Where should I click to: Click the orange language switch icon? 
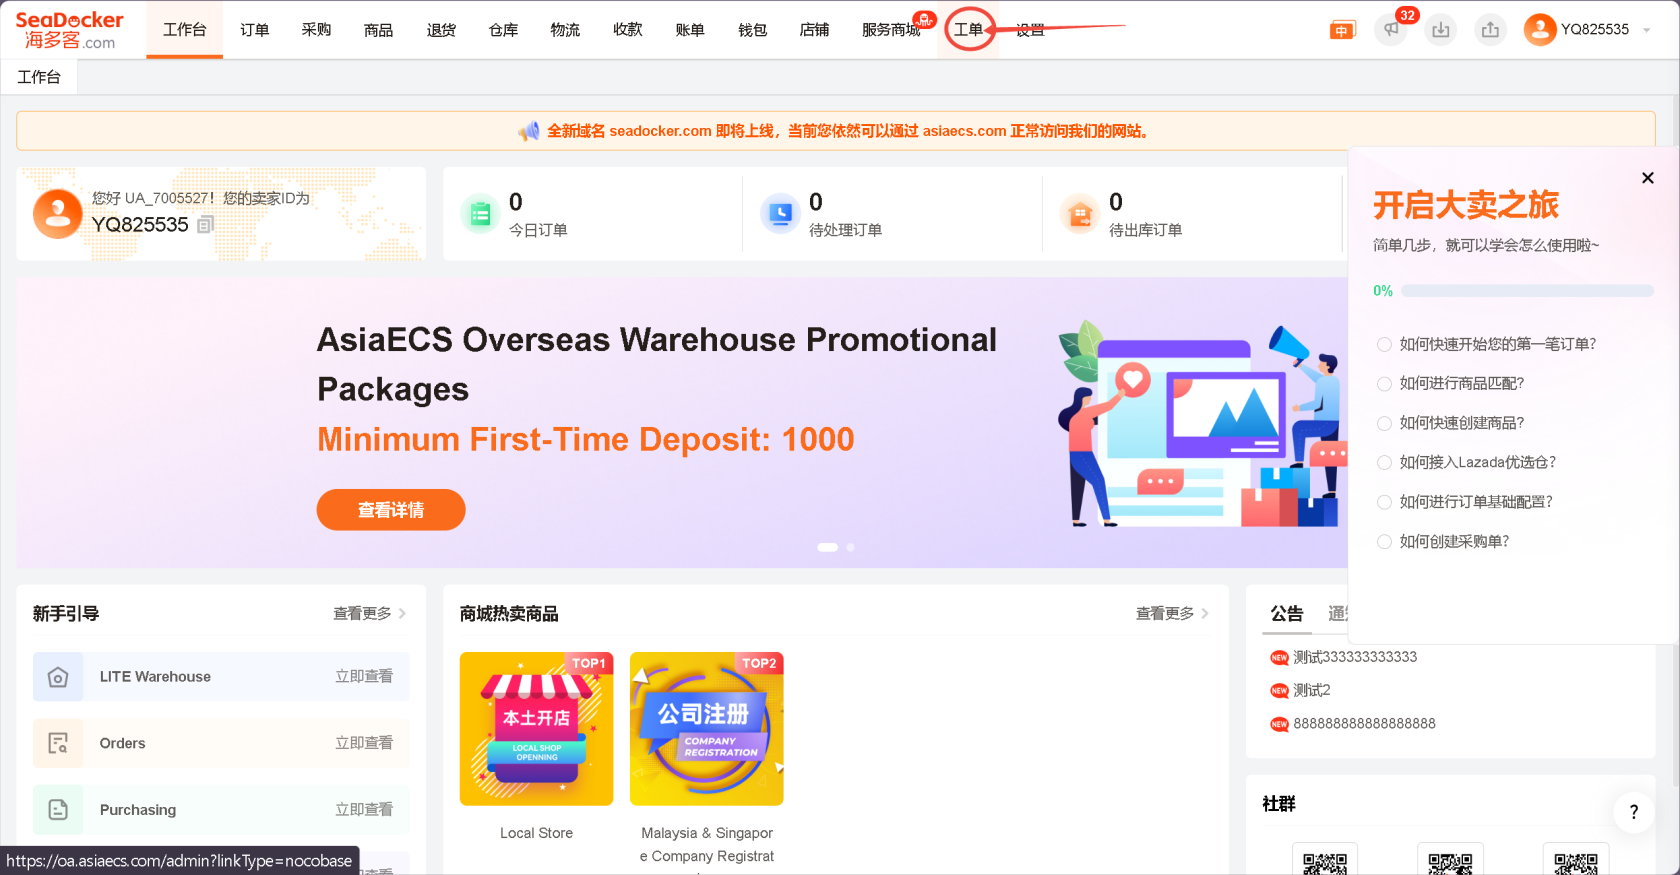pyautogui.click(x=1342, y=31)
